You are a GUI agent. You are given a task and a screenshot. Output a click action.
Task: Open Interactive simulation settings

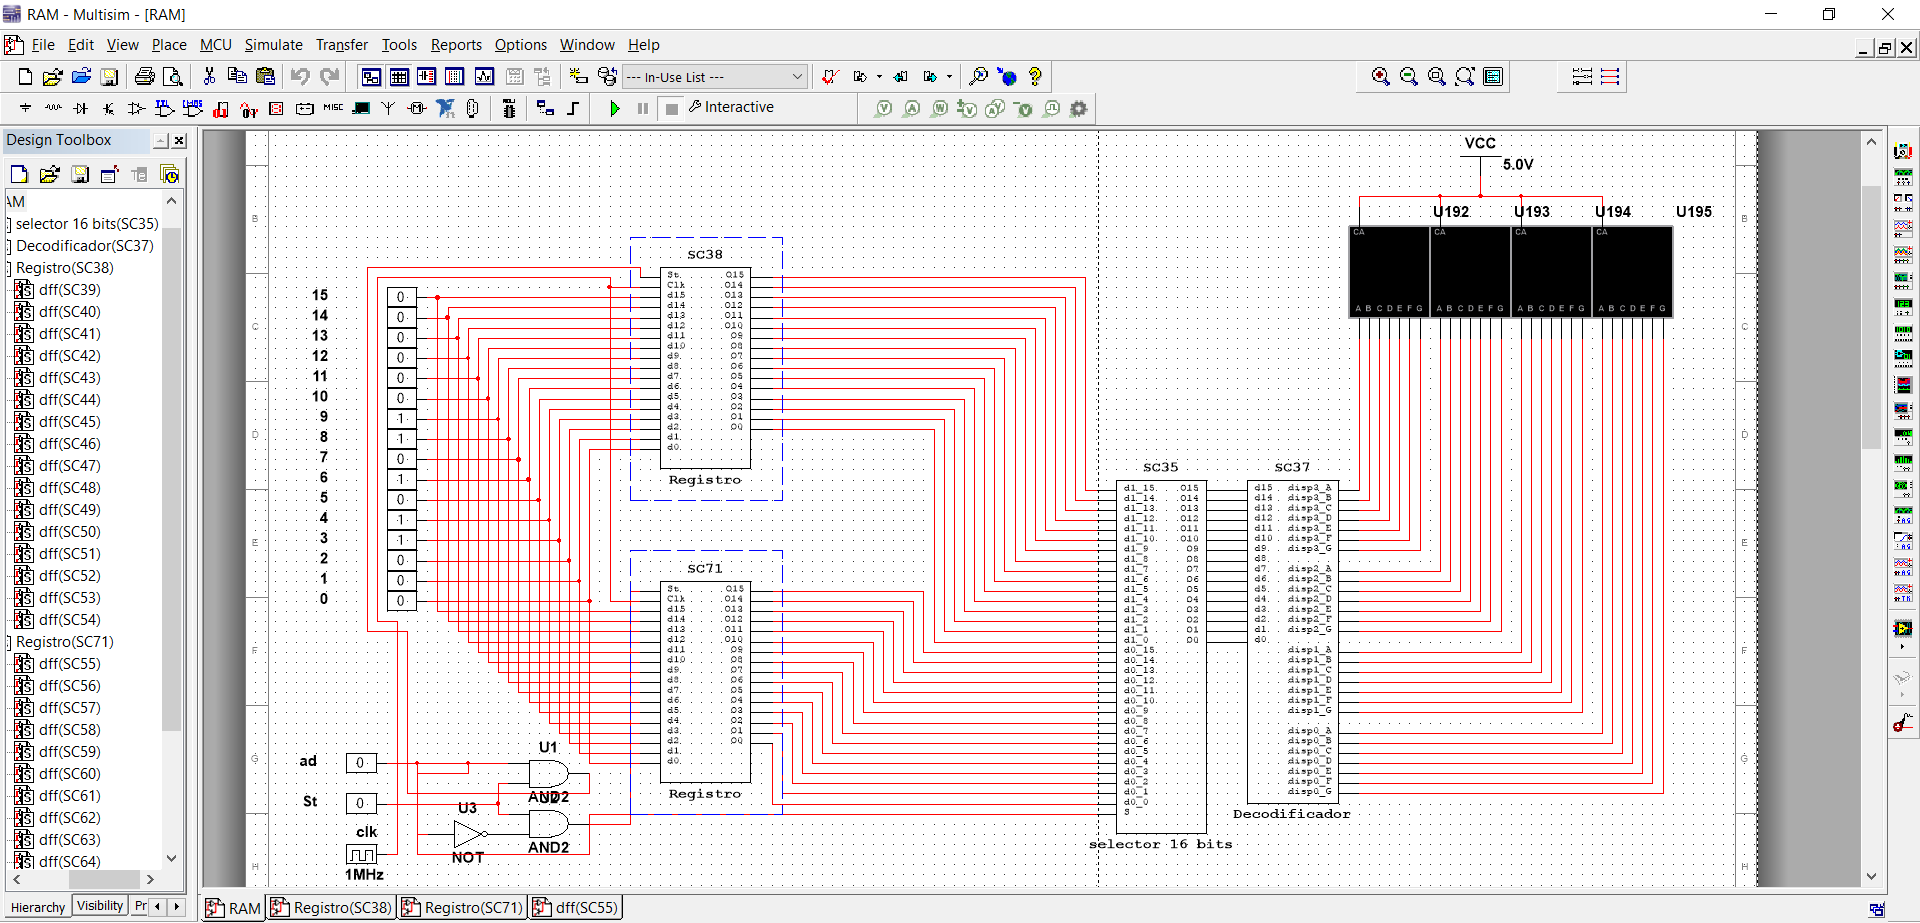(731, 107)
